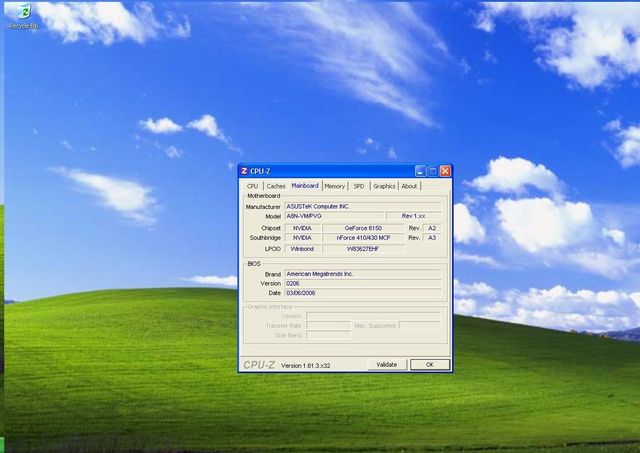The width and height of the screenshot is (640, 453).
Task: Click the Validate button
Action: [387, 365]
